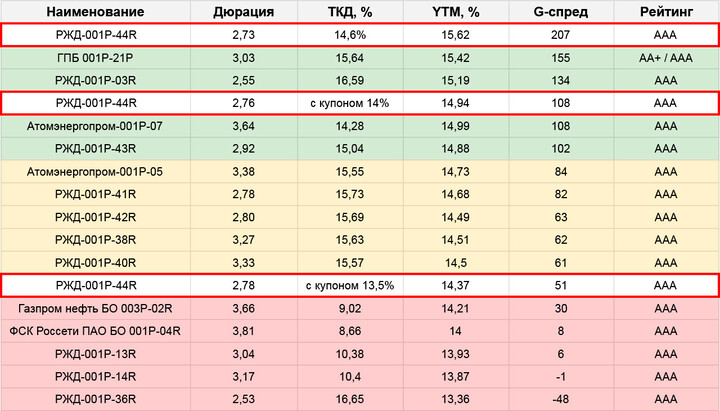Image resolution: width=720 pixels, height=411 pixels.
Task: Click the YTM value '15,62'
Action: pos(456,35)
